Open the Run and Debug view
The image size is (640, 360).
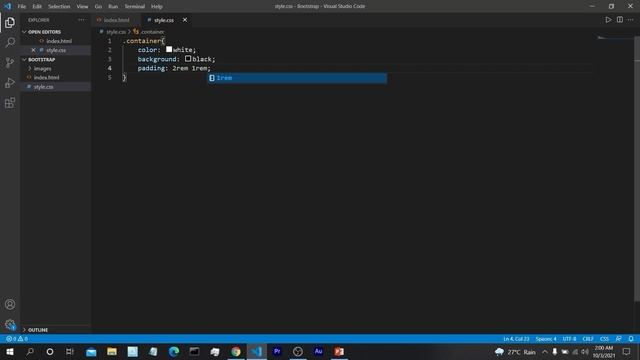10,82
